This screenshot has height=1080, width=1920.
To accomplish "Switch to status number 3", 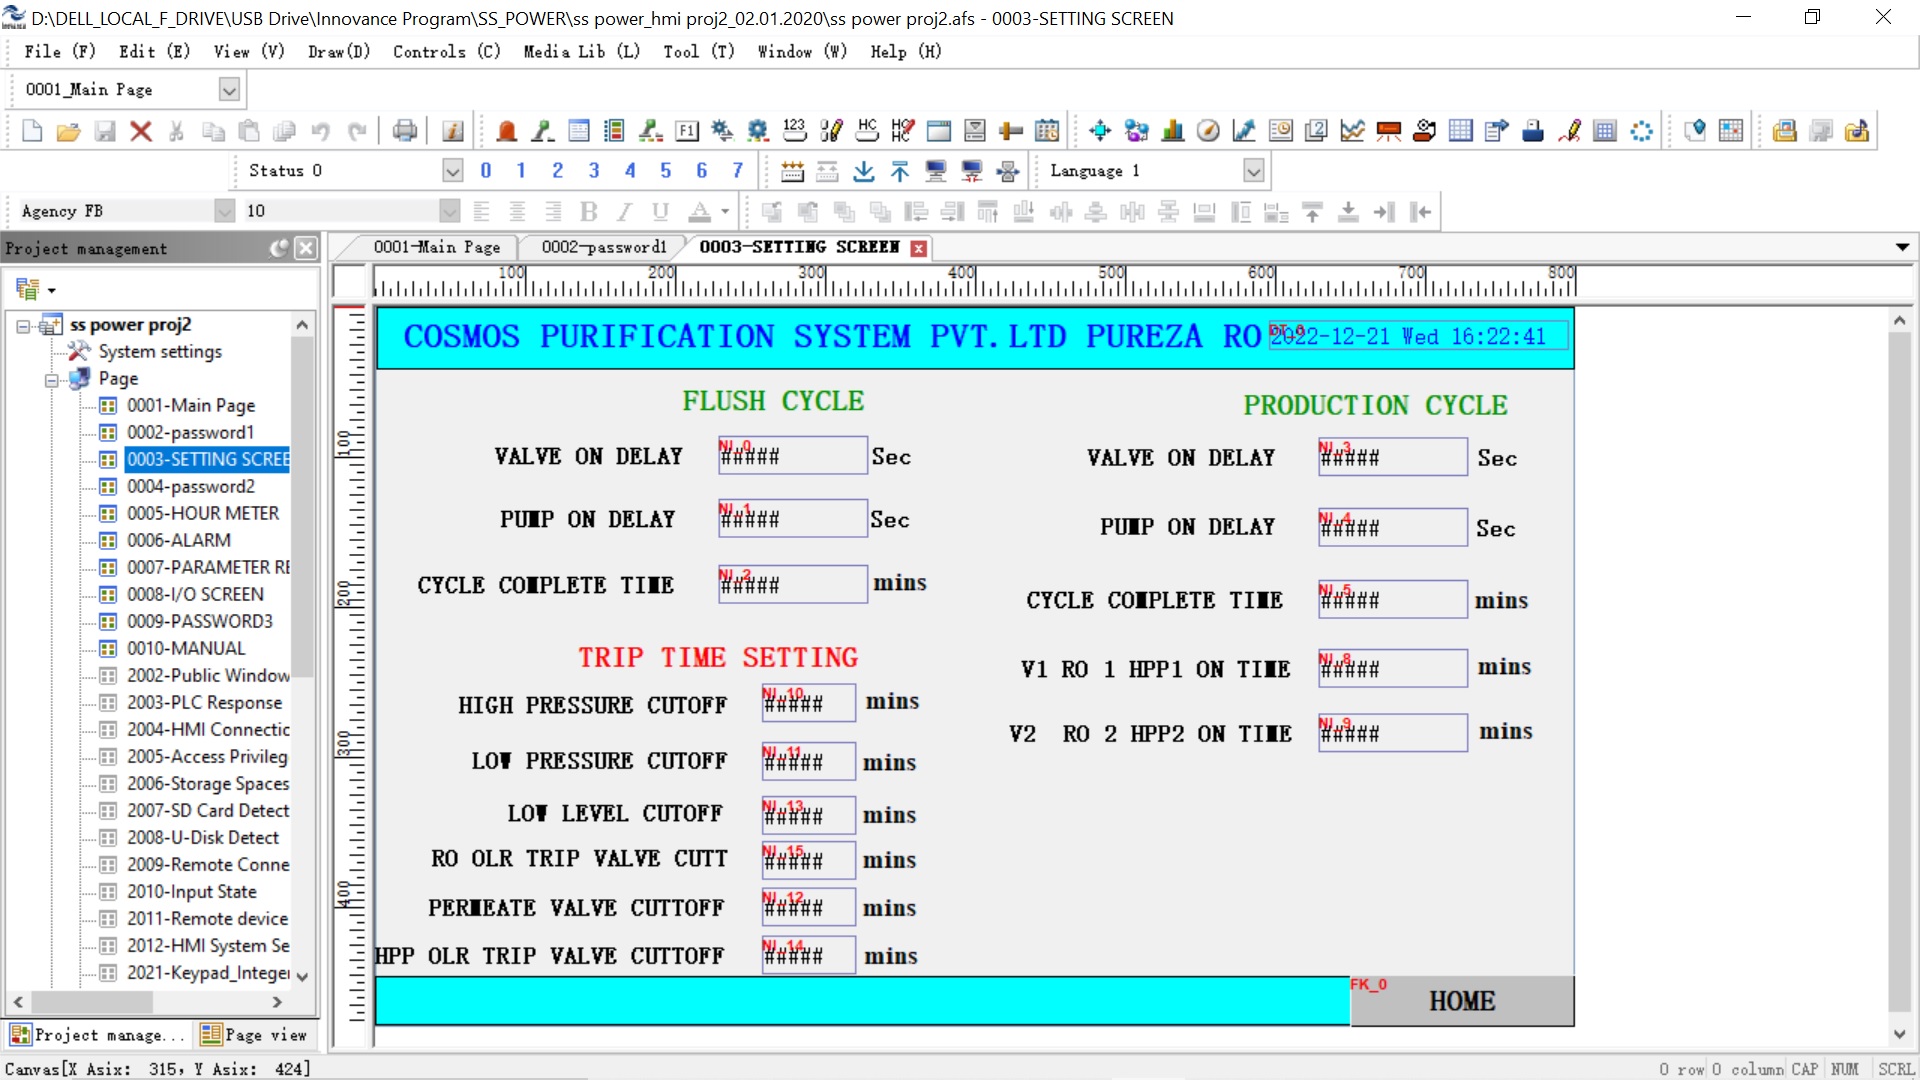I will pyautogui.click(x=594, y=171).
